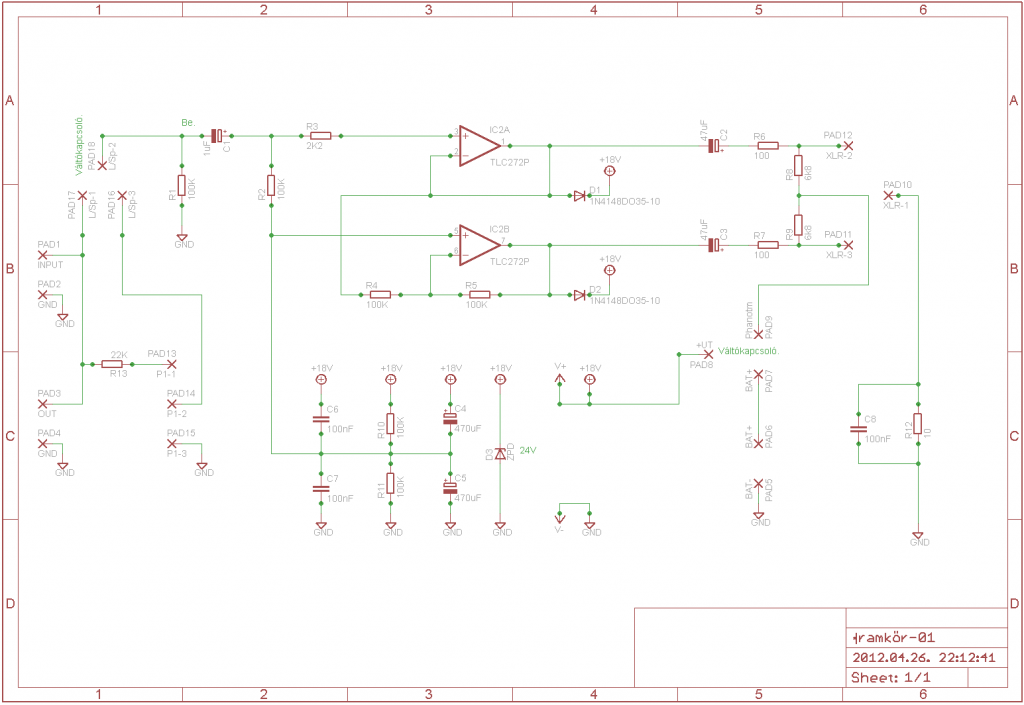The image size is (1024, 705).
Task: Click the 'Be.' input label
Action: (x=188, y=123)
